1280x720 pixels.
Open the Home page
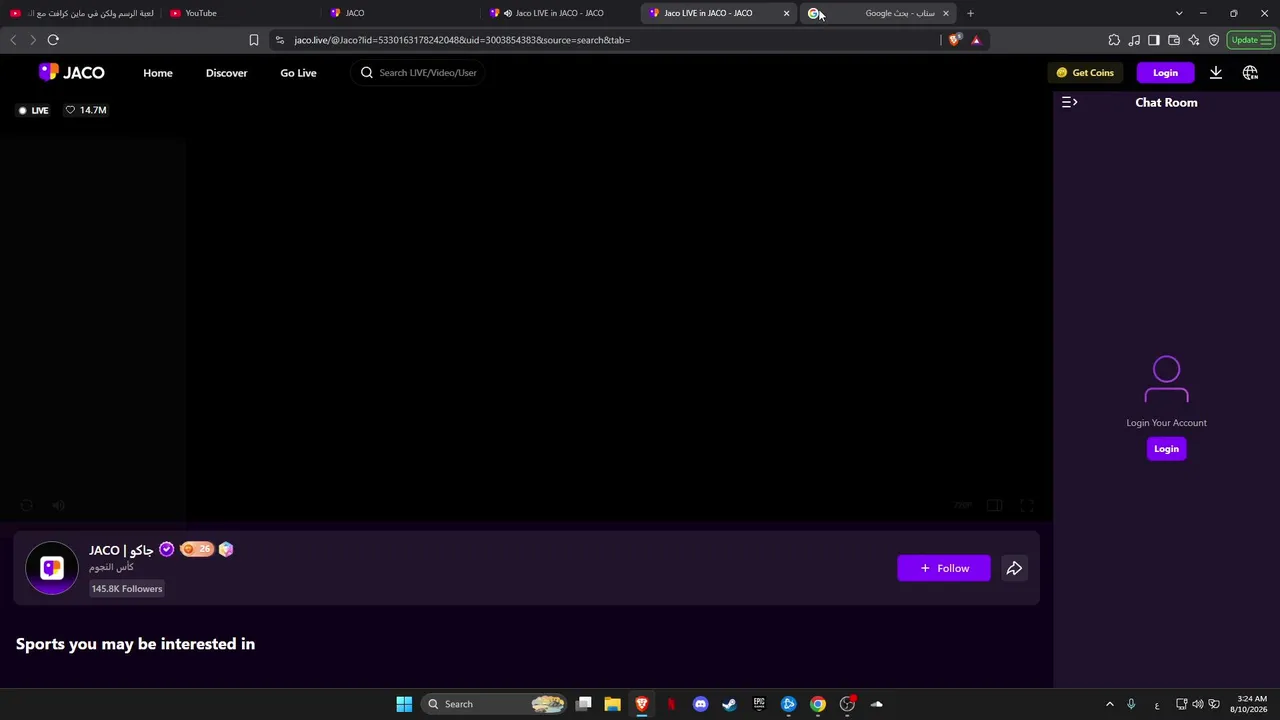(157, 73)
